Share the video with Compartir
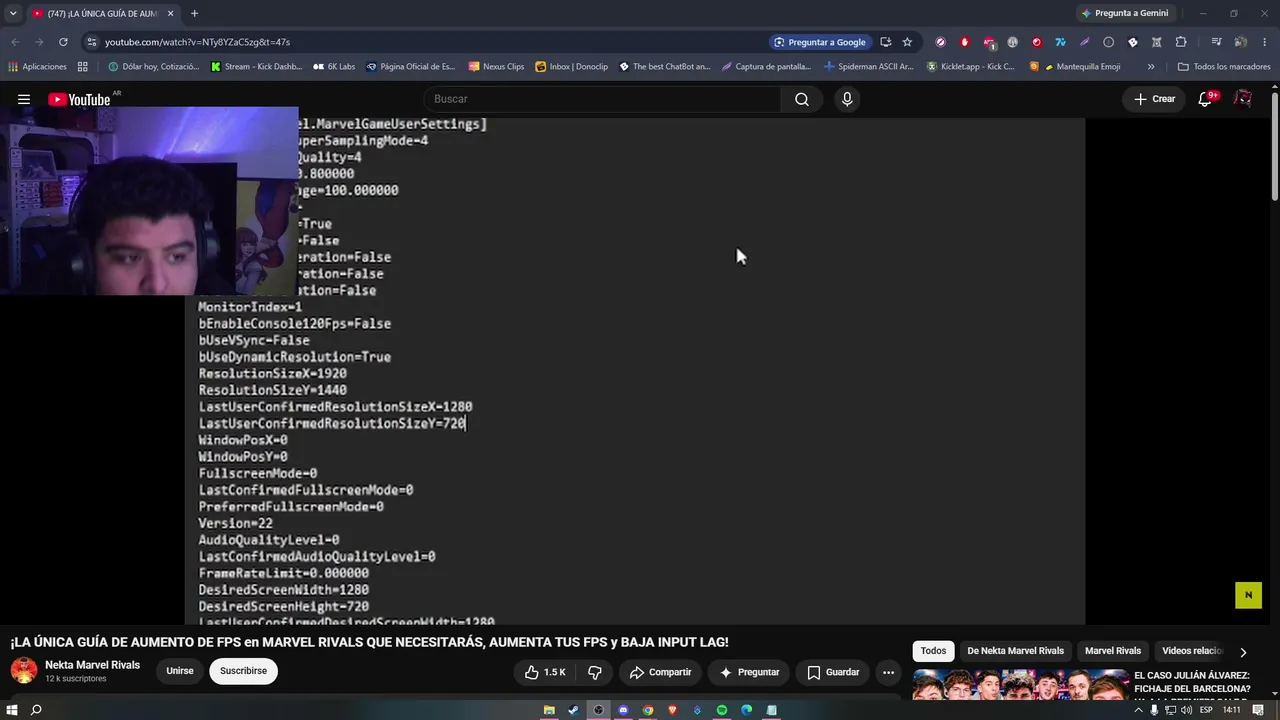The image size is (1280, 720). pyautogui.click(x=659, y=672)
